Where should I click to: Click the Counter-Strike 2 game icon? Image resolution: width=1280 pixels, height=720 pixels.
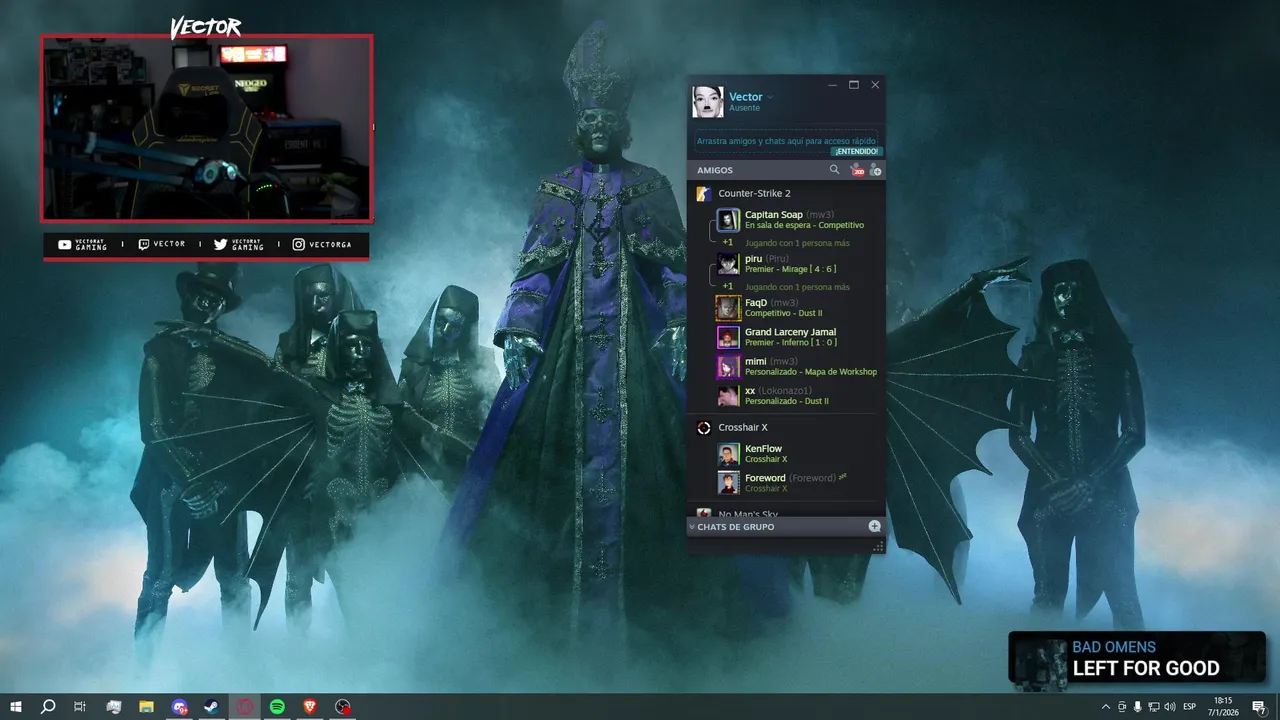pyautogui.click(x=704, y=193)
